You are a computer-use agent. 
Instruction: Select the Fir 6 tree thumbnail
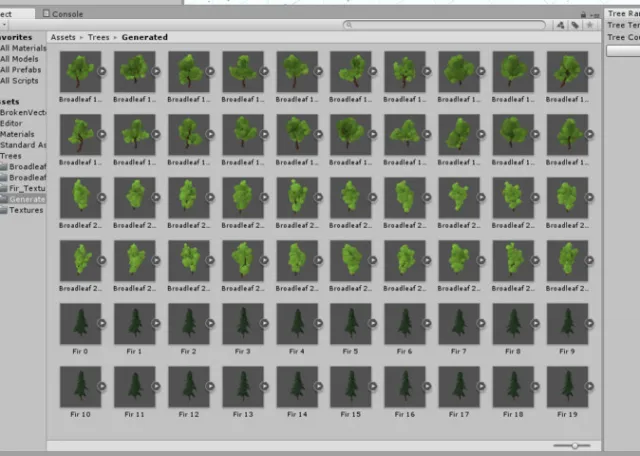405,324
